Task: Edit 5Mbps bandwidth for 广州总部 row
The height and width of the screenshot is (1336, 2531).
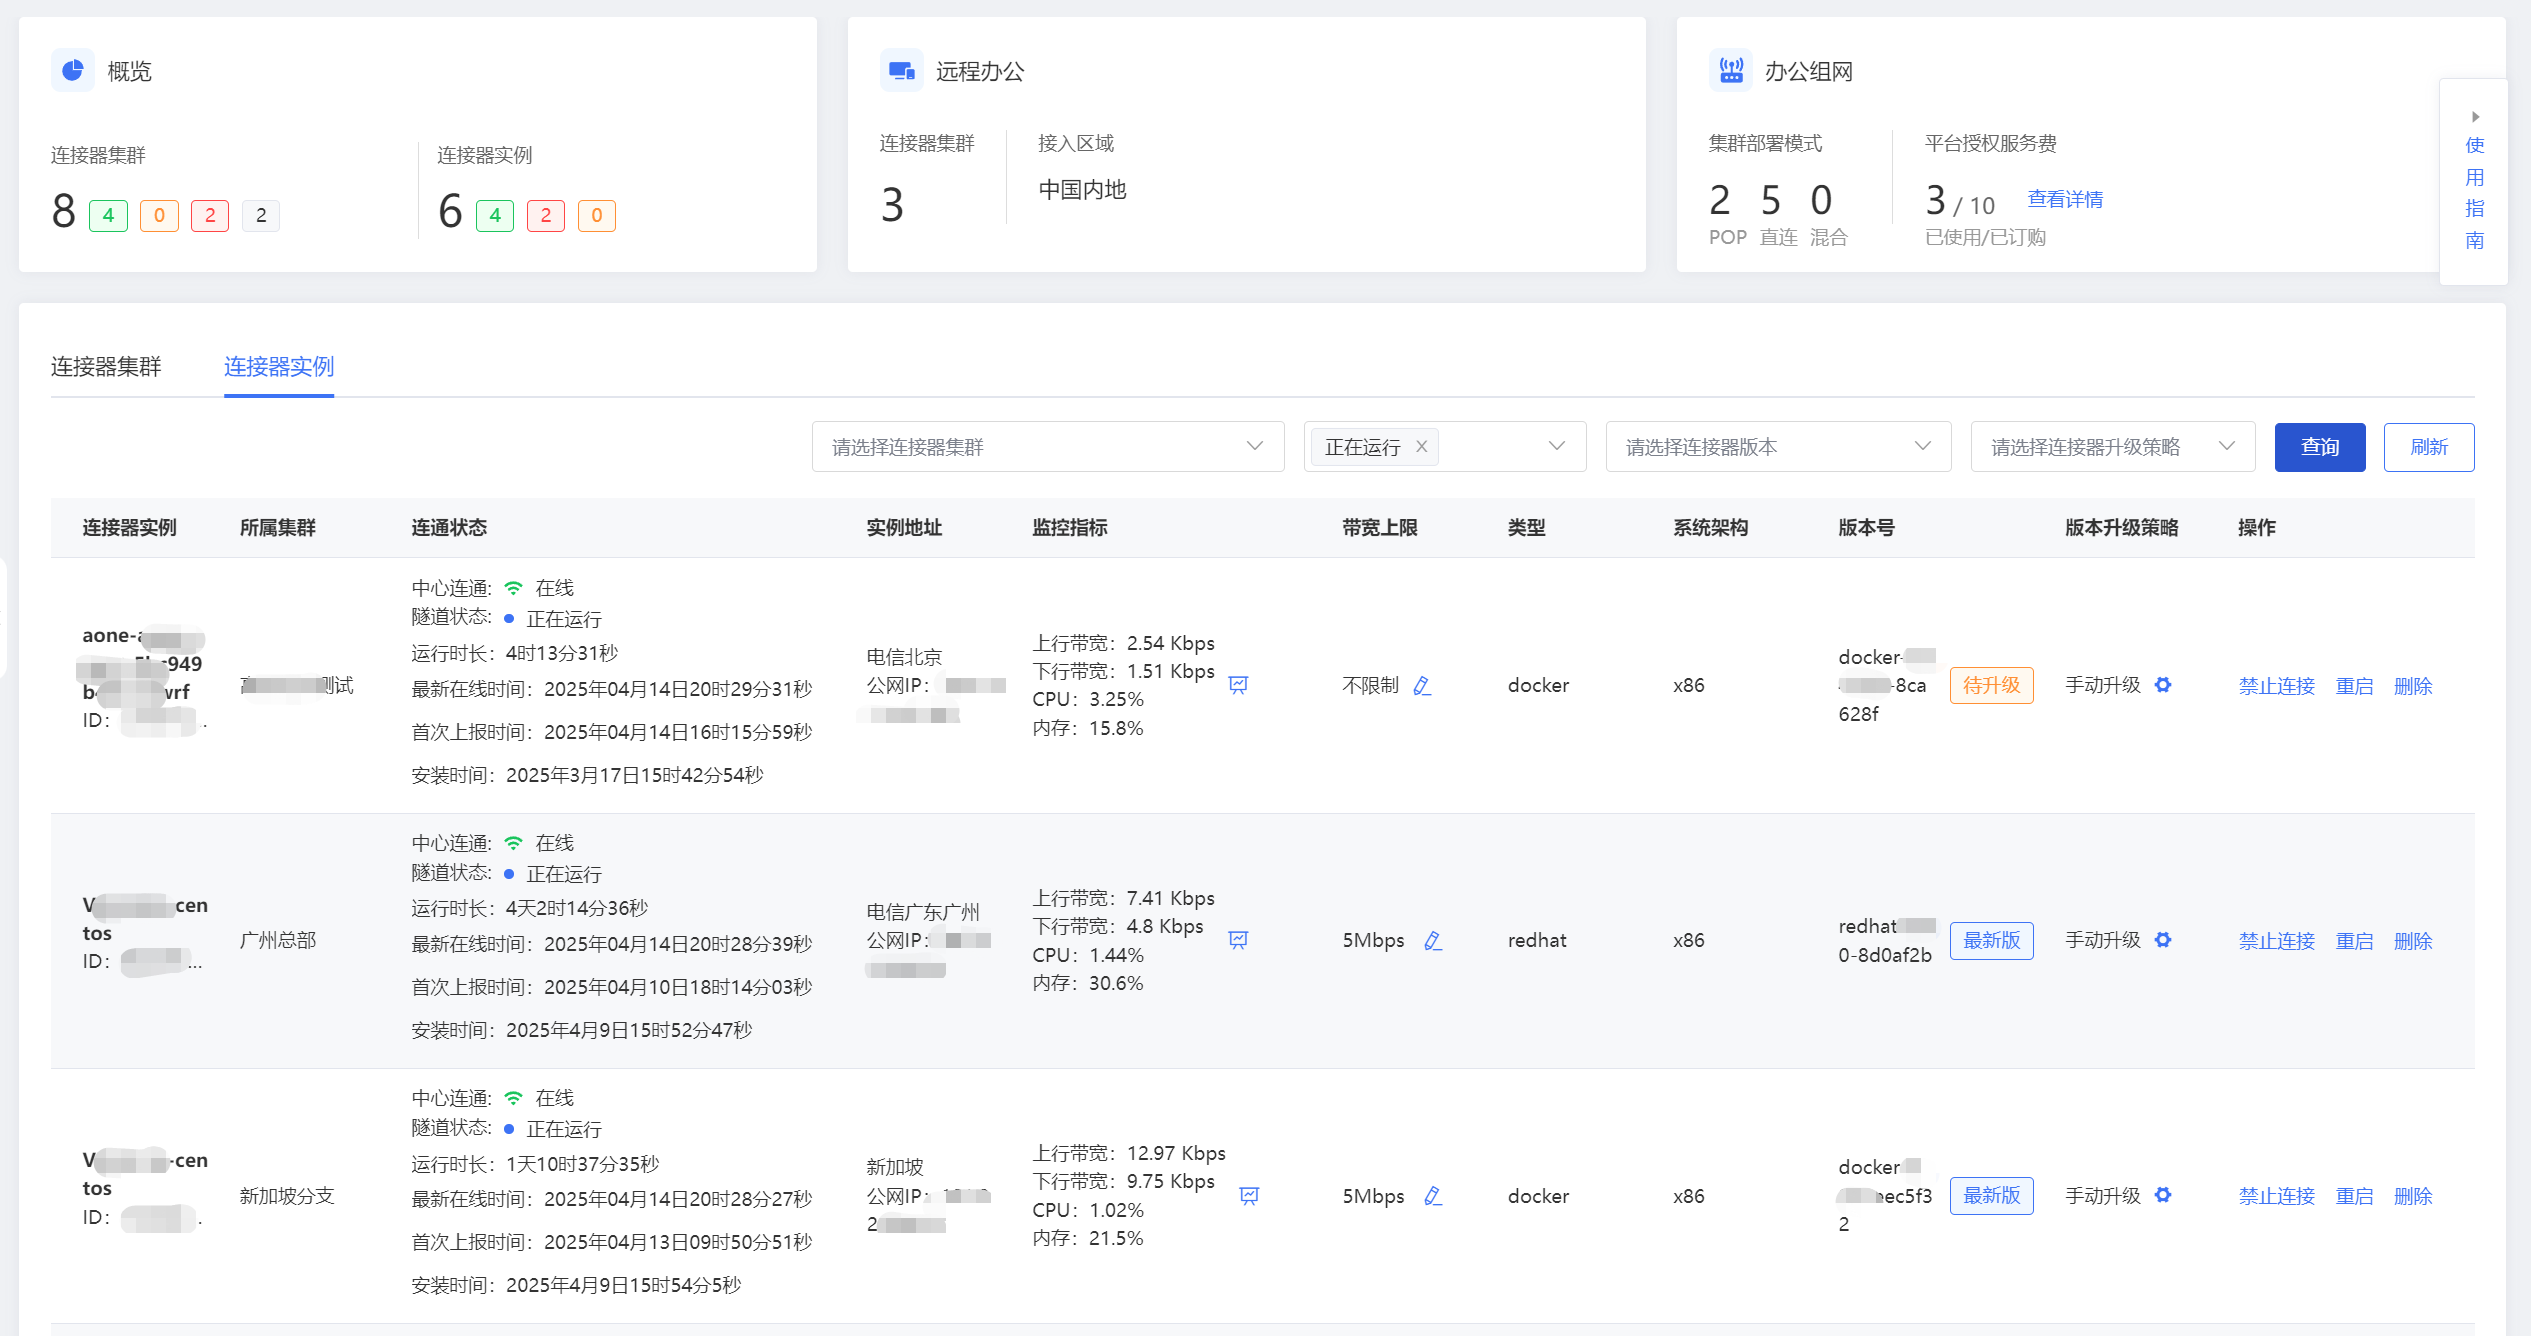Action: (x=1433, y=941)
